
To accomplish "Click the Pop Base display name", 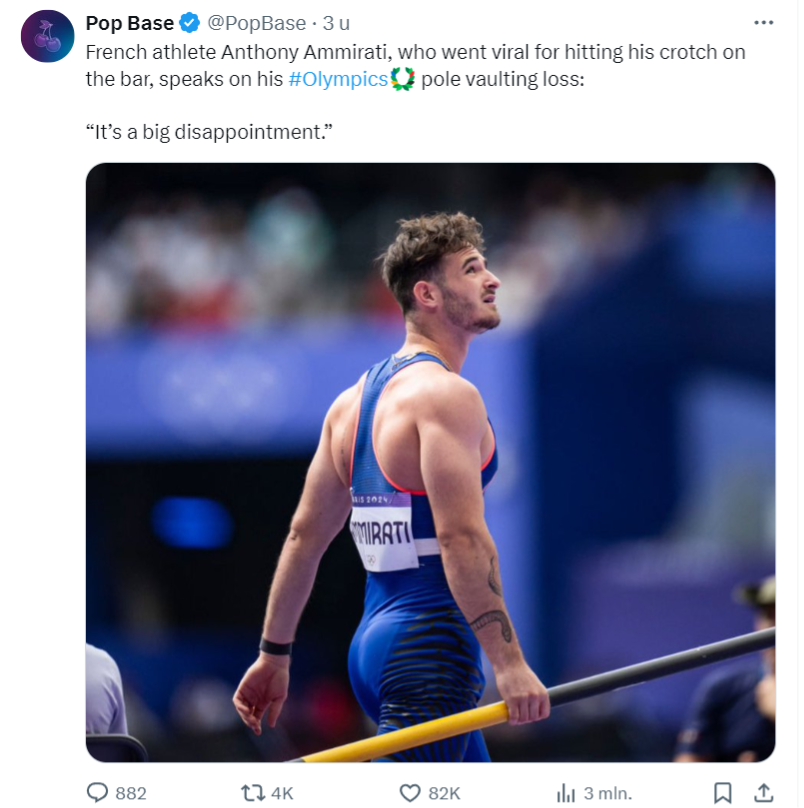I will pyautogui.click(x=130, y=23).
